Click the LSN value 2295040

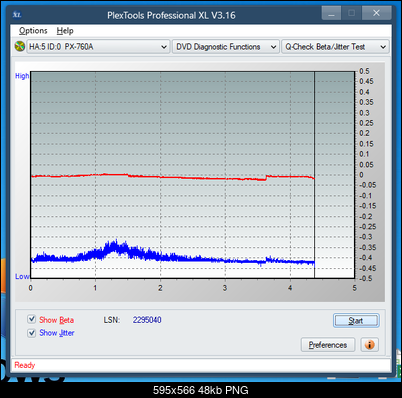coord(147,320)
